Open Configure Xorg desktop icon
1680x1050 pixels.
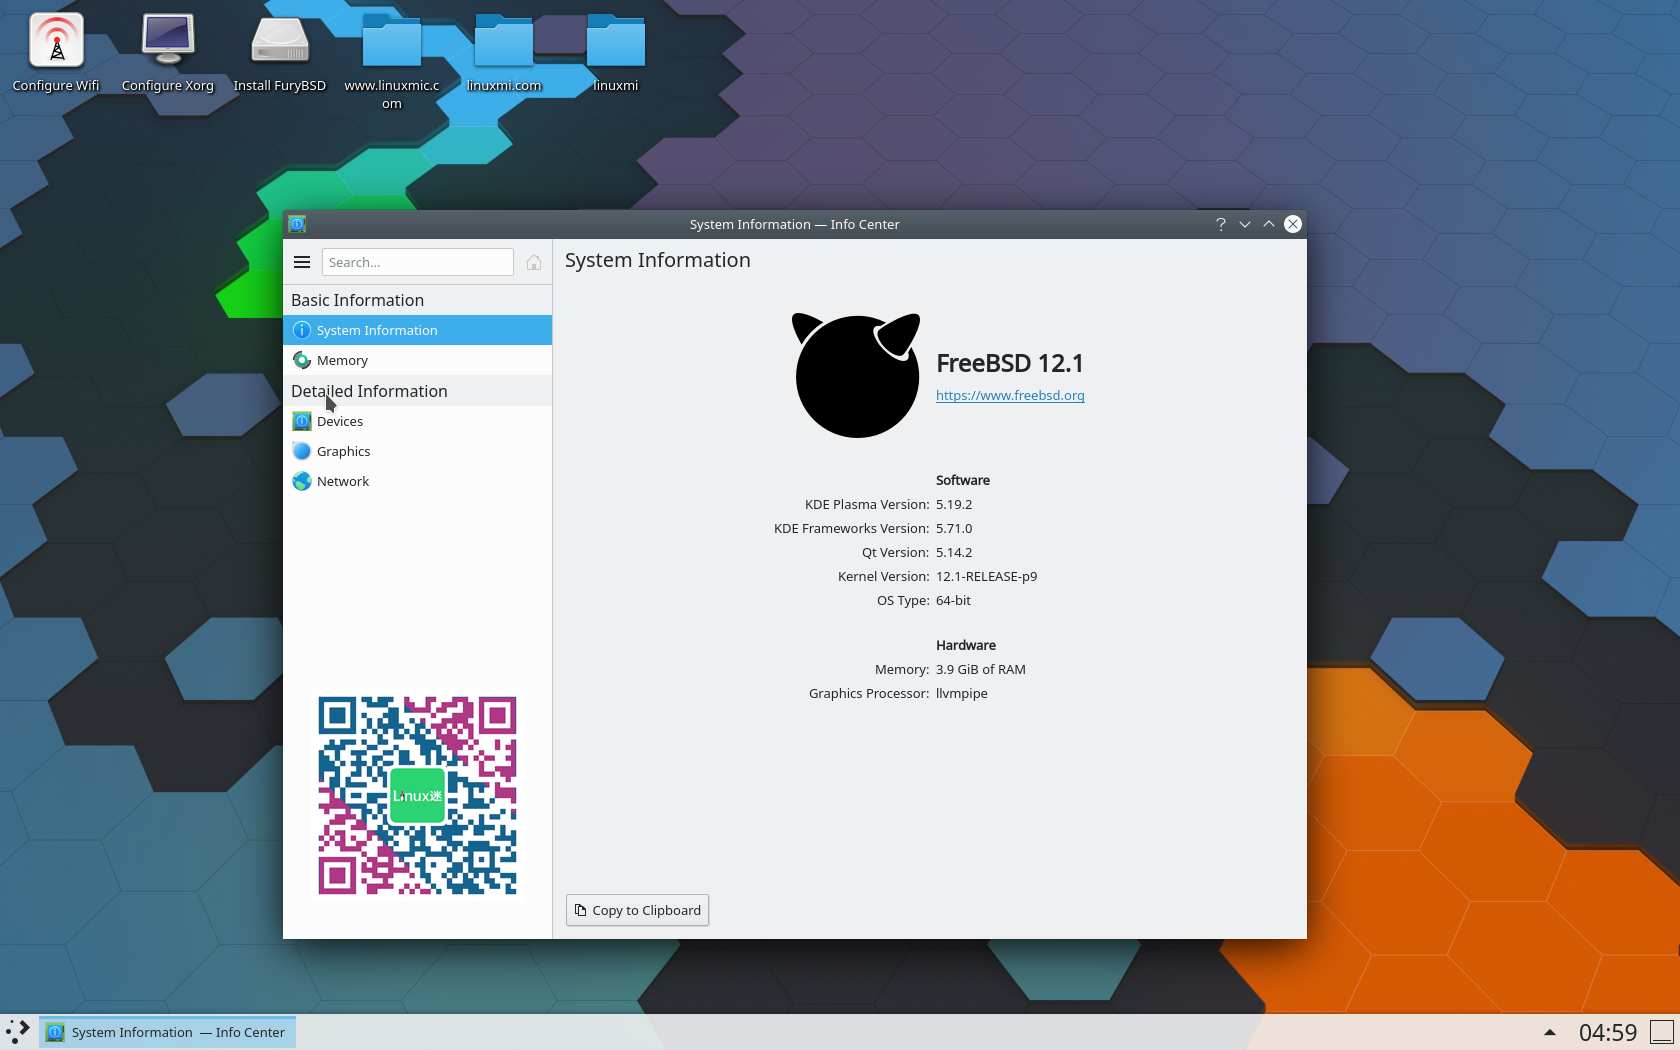[x=168, y=52]
